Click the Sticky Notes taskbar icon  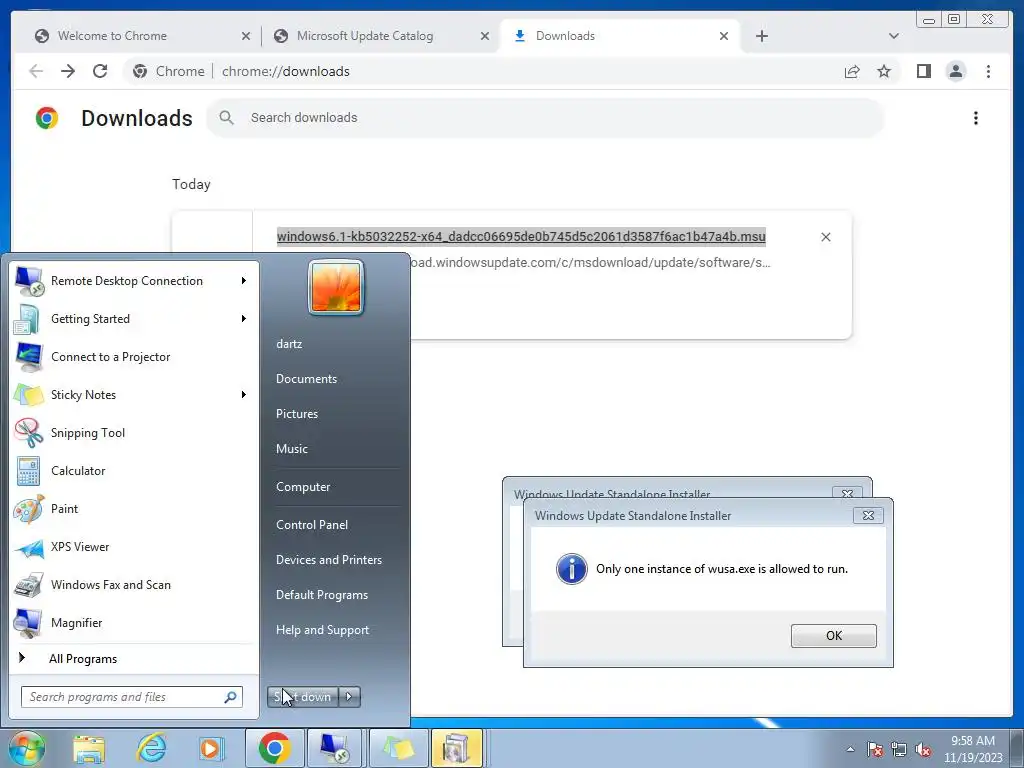point(398,749)
